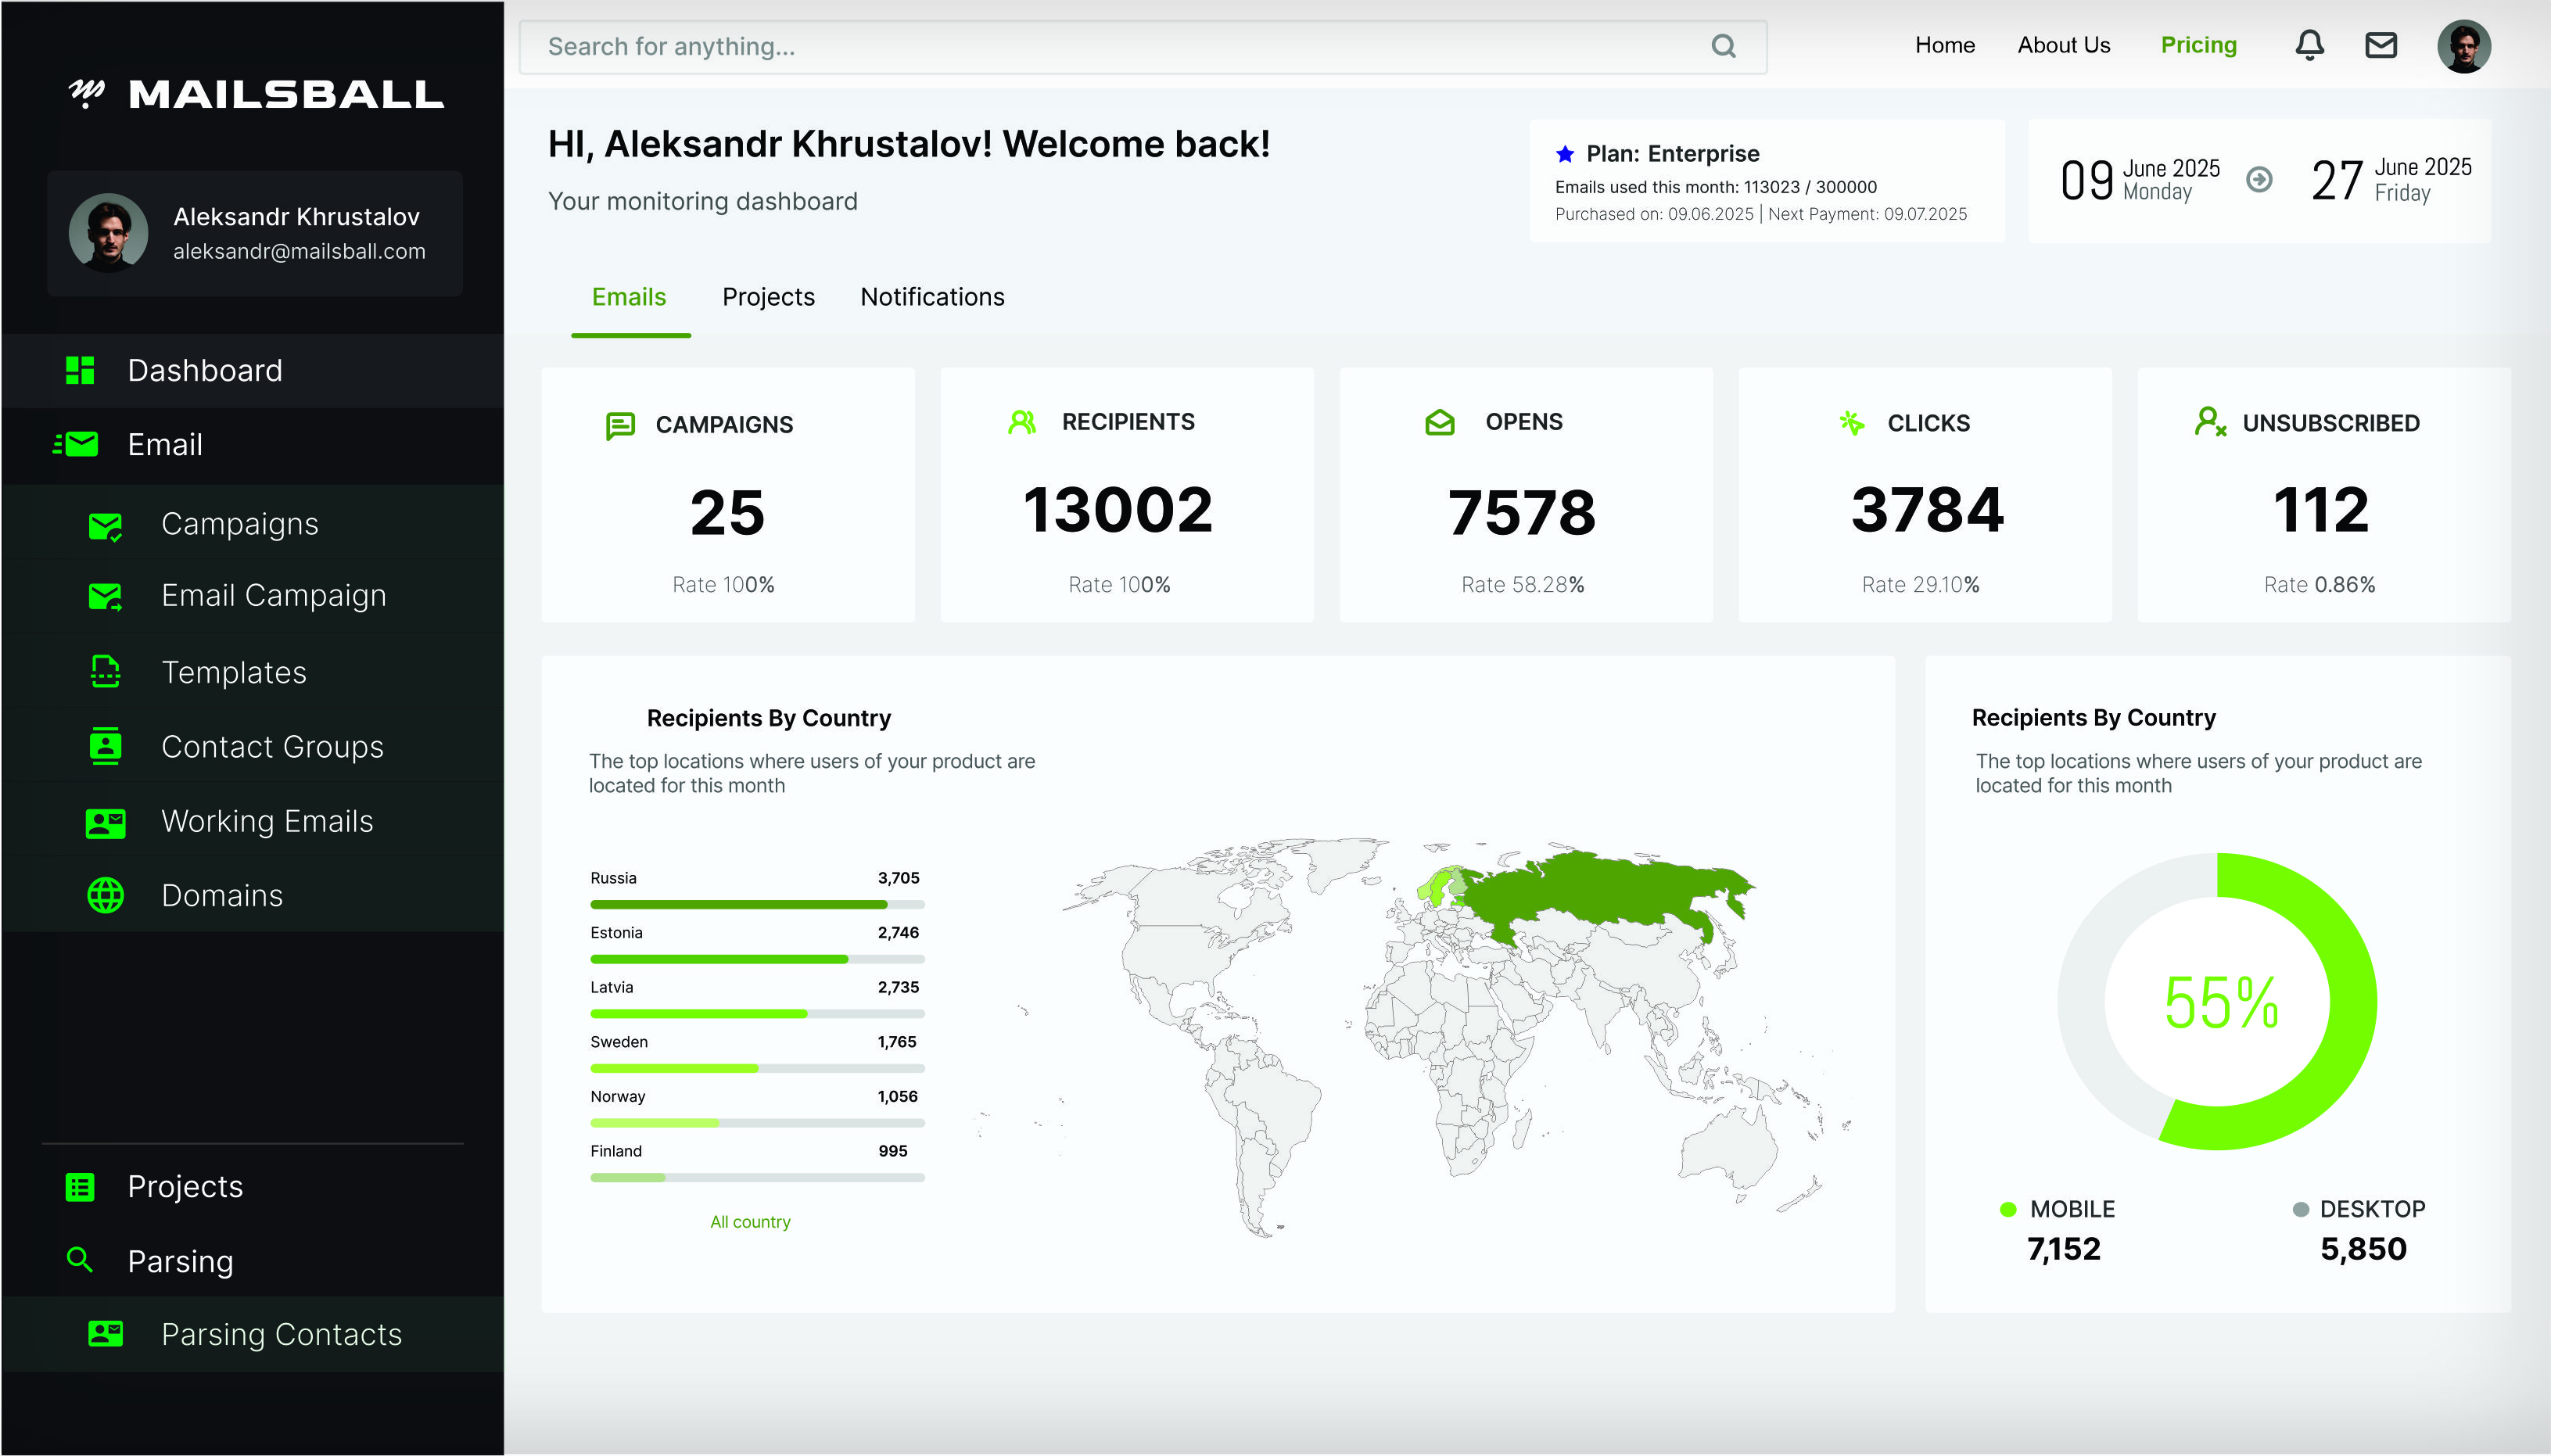Screen dimensions: 2551x1456
Task: Click the search magnifier icon
Action: (1723, 46)
